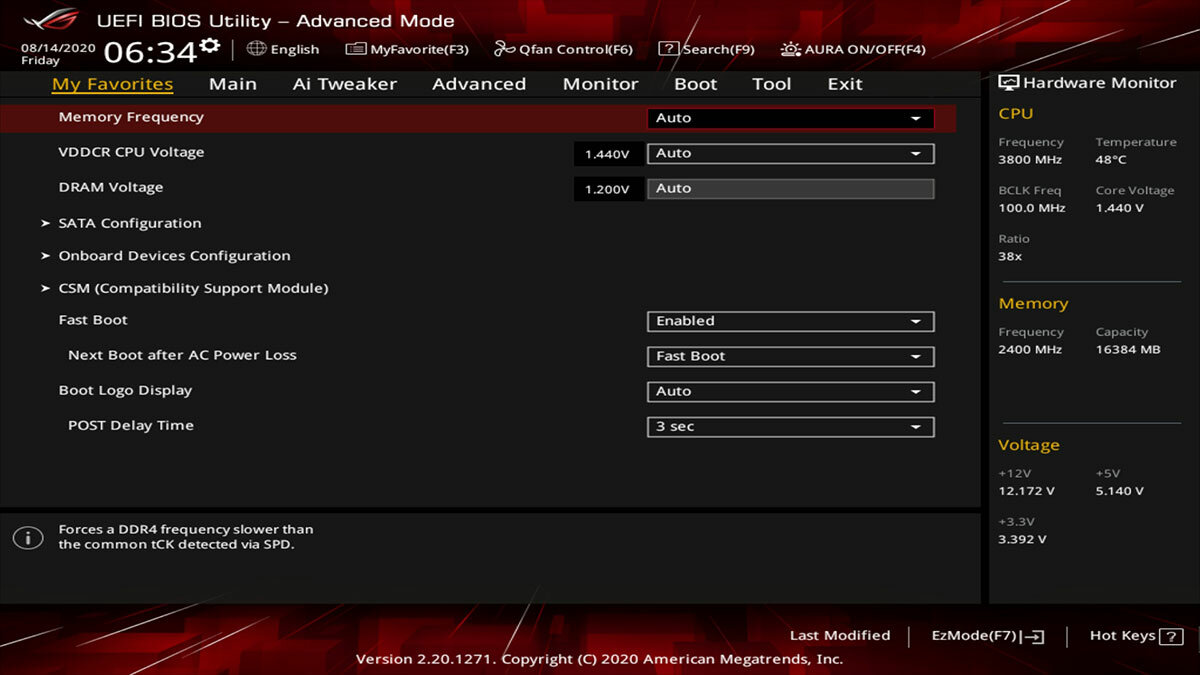Click the +5V reading 5.140 V
1200x675 pixels.
[1119, 491]
